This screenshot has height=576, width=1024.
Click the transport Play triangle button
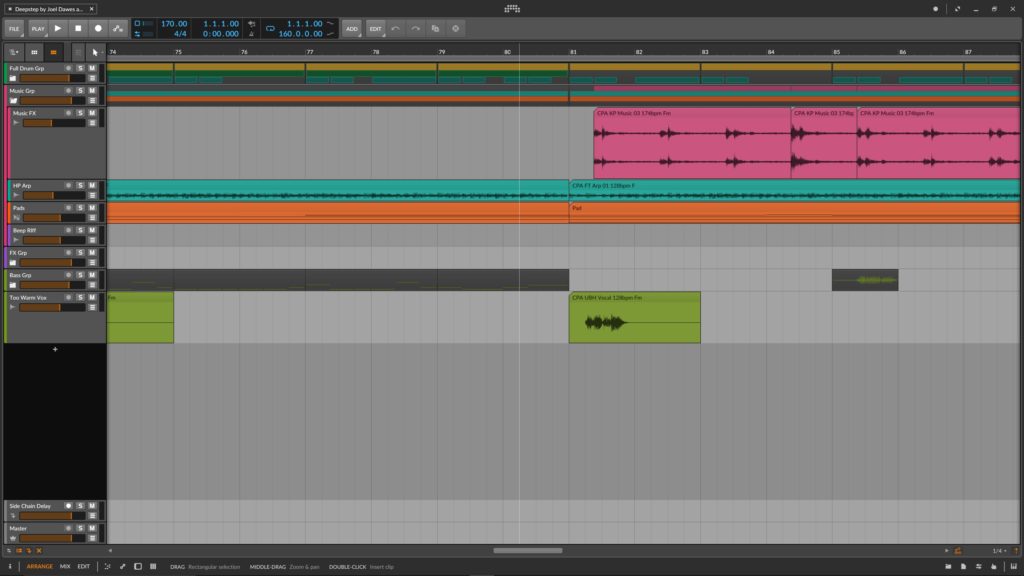pos(57,29)
